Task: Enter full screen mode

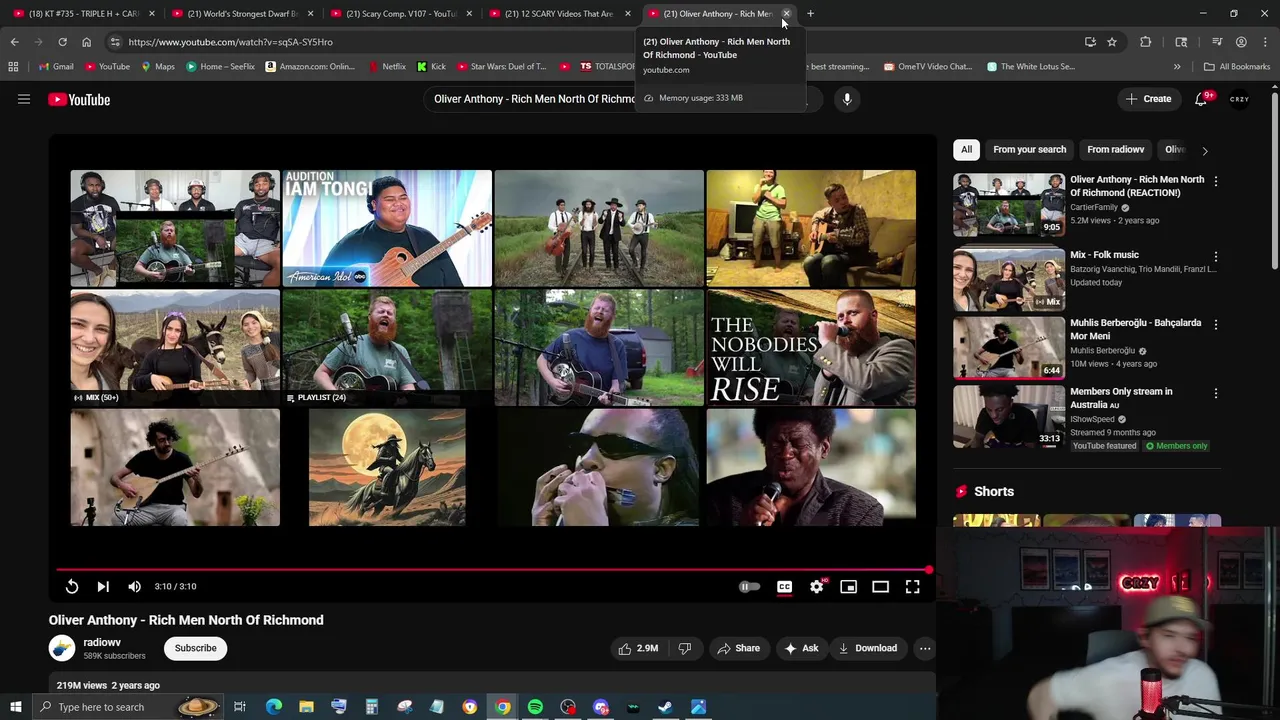Action: click(x=912, y=587)
